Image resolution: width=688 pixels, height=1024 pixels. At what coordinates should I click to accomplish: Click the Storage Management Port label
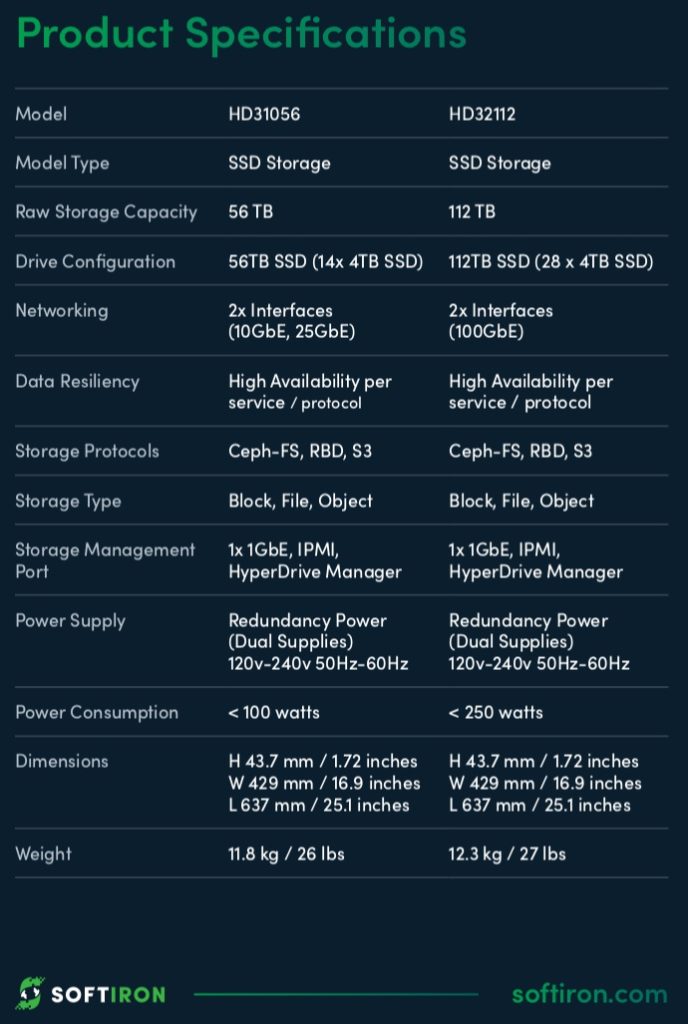pyautogui.click(x=105, y=560)
